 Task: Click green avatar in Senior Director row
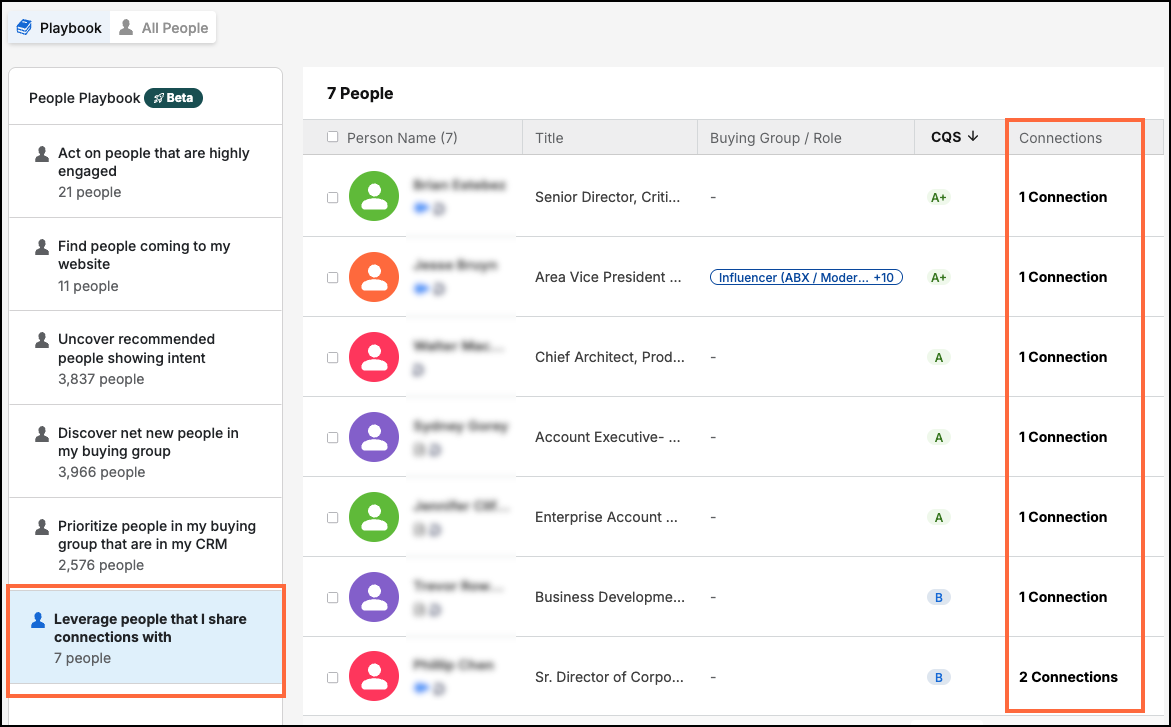(x=373, y=197)
